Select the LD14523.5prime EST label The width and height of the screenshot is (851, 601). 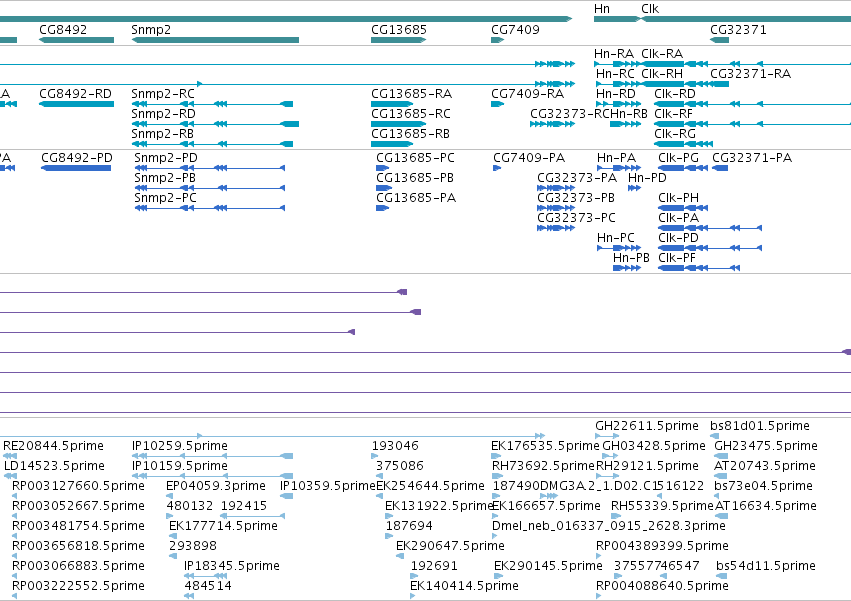point(54,466)
